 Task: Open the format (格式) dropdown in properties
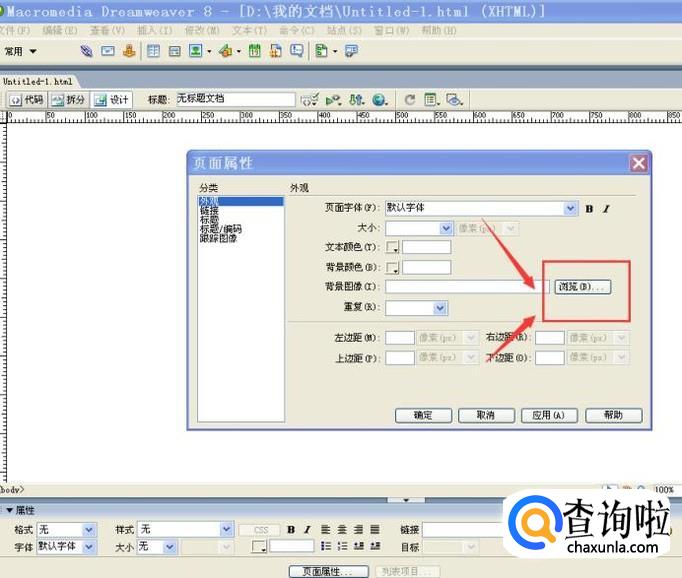[89, 530]
